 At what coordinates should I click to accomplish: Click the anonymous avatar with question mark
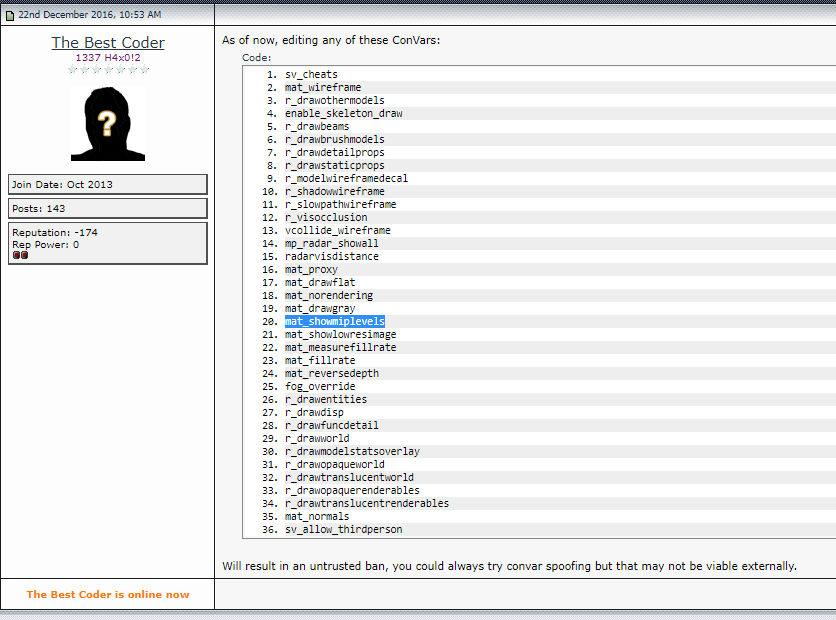click(108, 124)
